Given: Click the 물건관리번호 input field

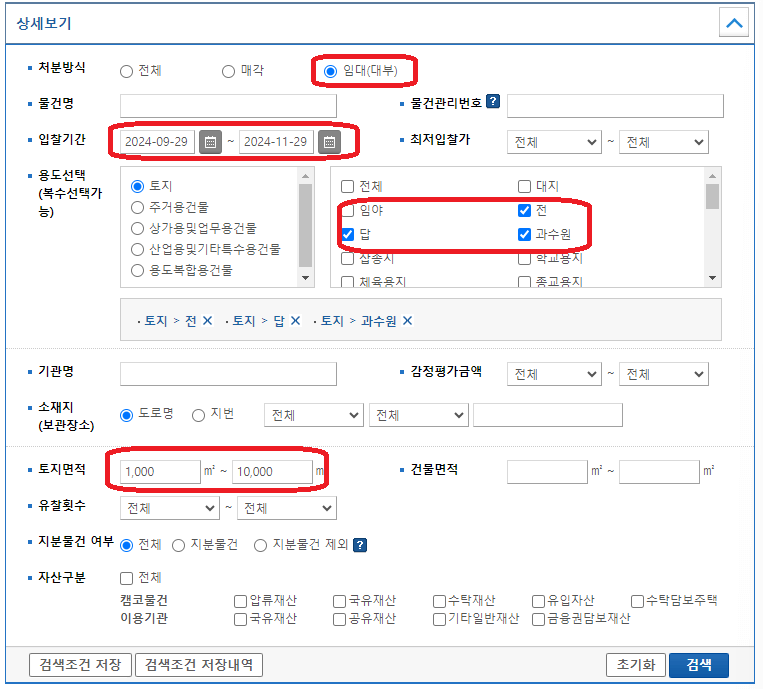Looking at the screenshot, I should 615,106.
